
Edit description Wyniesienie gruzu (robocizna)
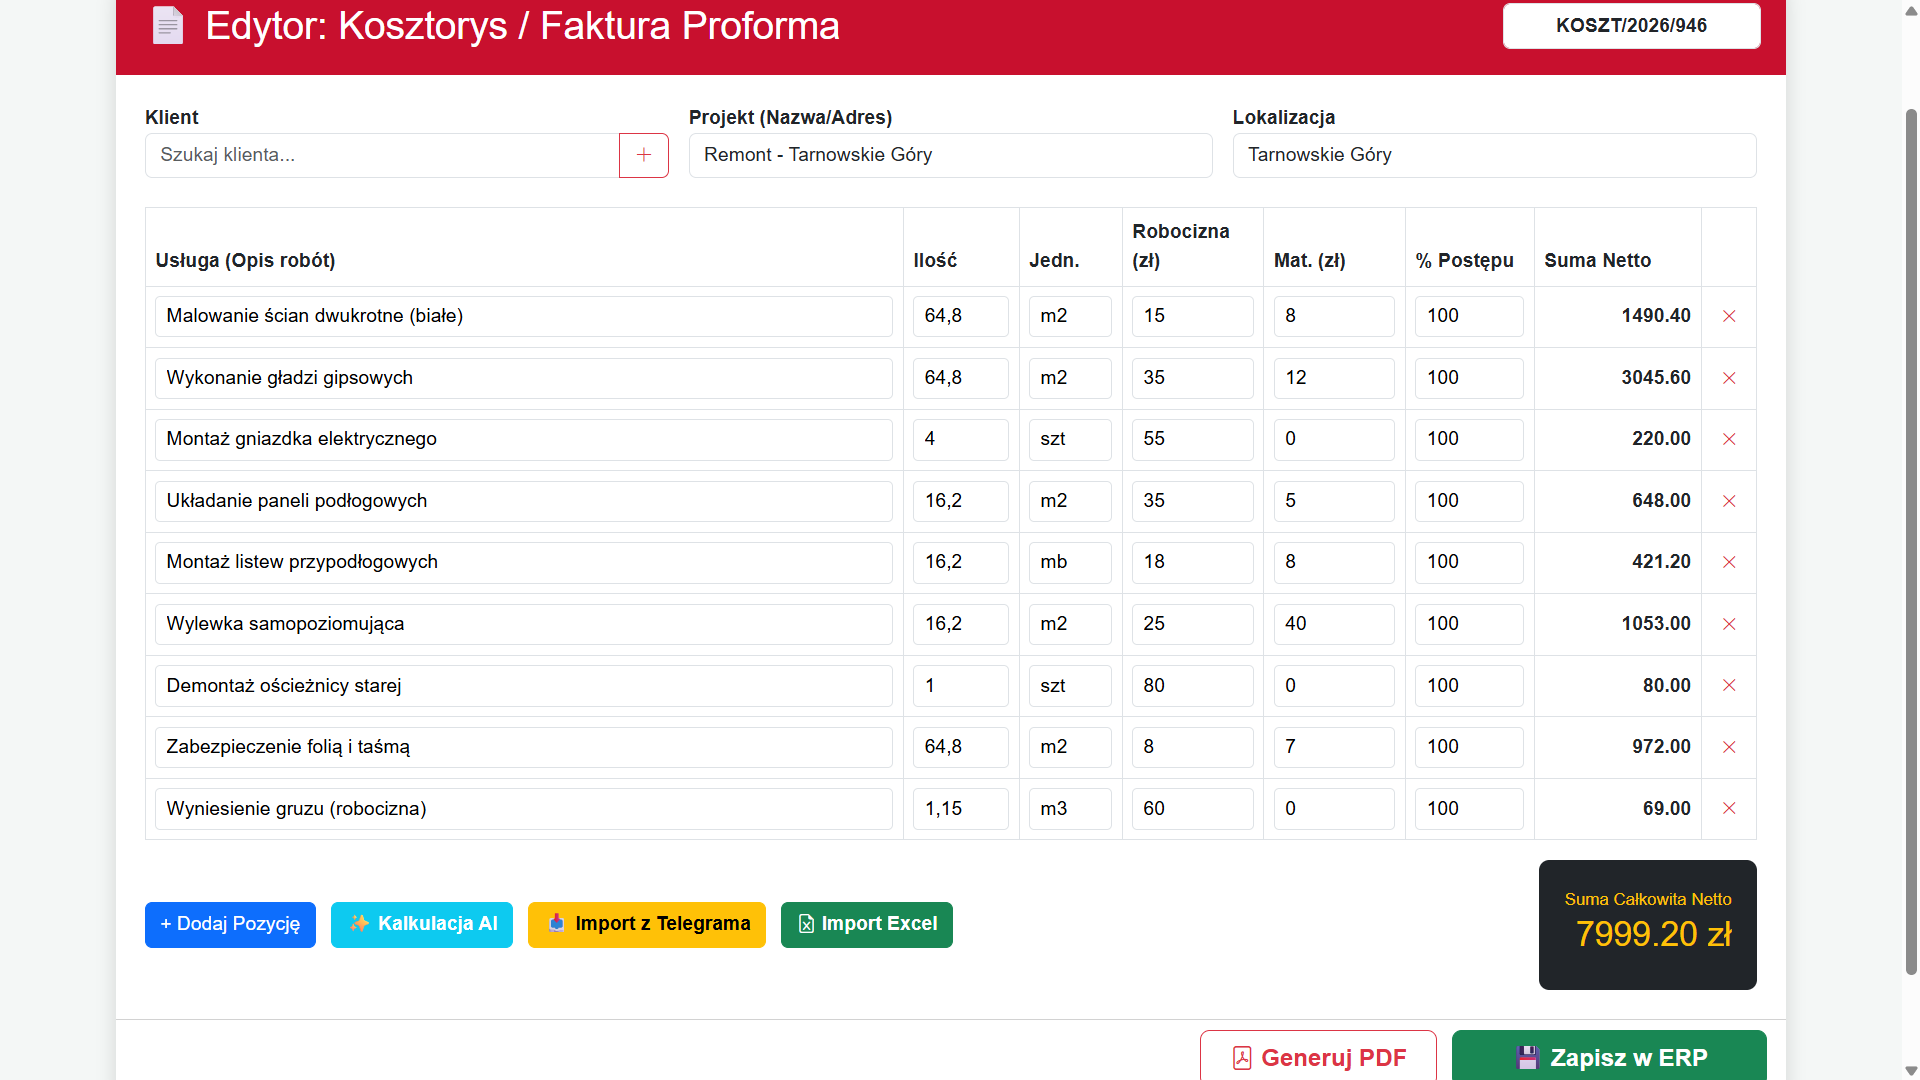524,808
